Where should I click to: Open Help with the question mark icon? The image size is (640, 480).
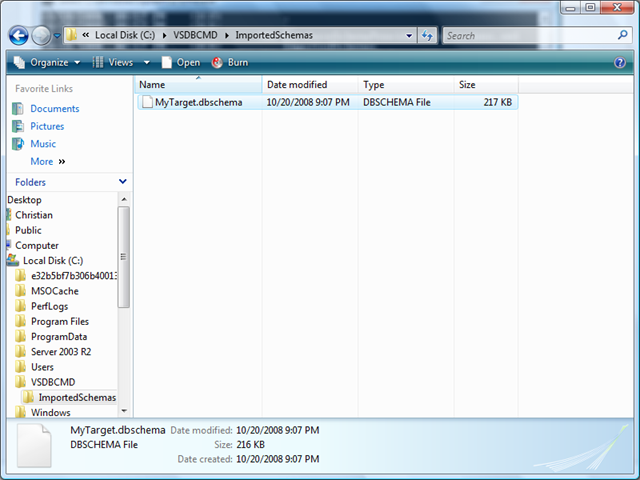(x=620, y=62)
